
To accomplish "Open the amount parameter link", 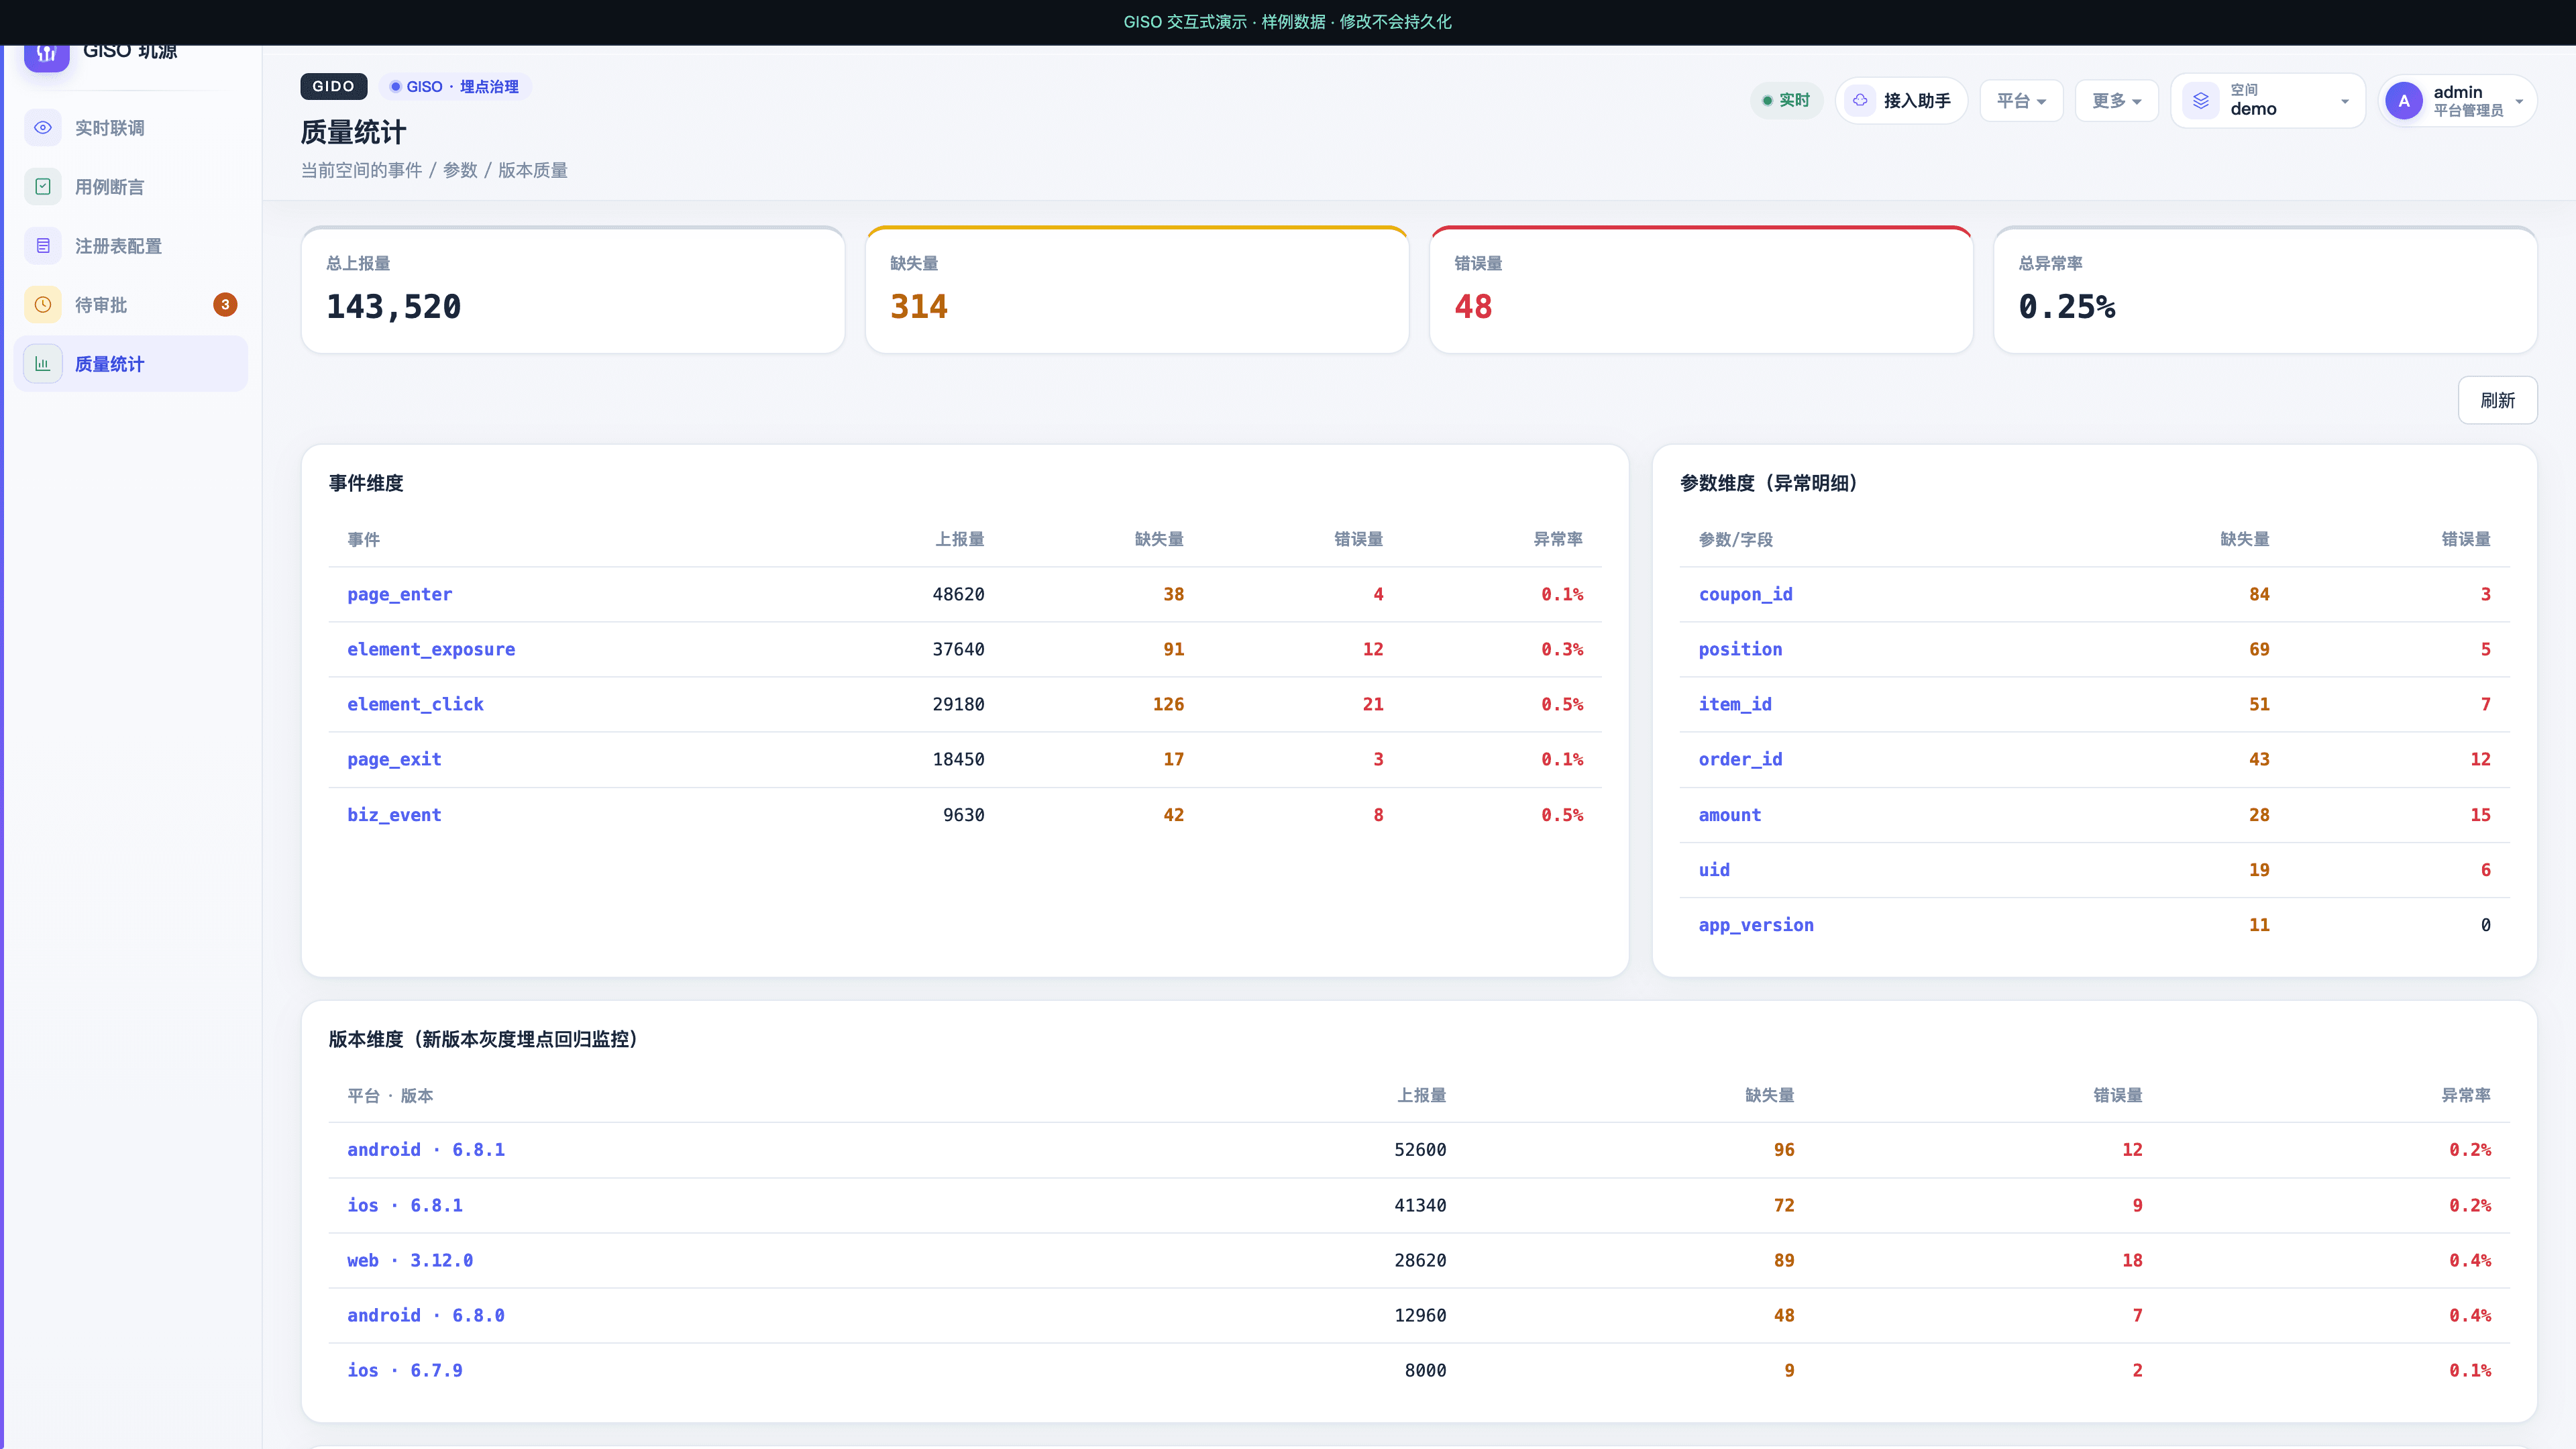I will click(x=1729, y=815).
